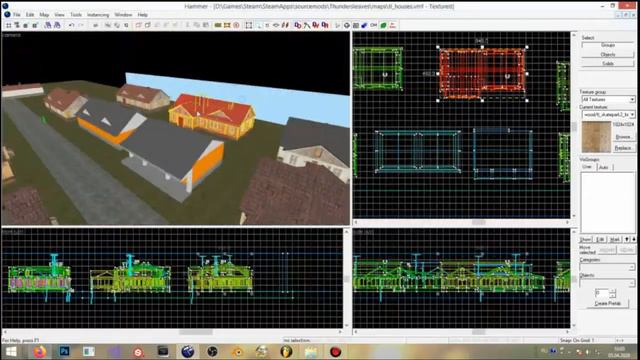The image size is (640, 360).
Task: Open the Instancing menu
Action: click(98, 15)
